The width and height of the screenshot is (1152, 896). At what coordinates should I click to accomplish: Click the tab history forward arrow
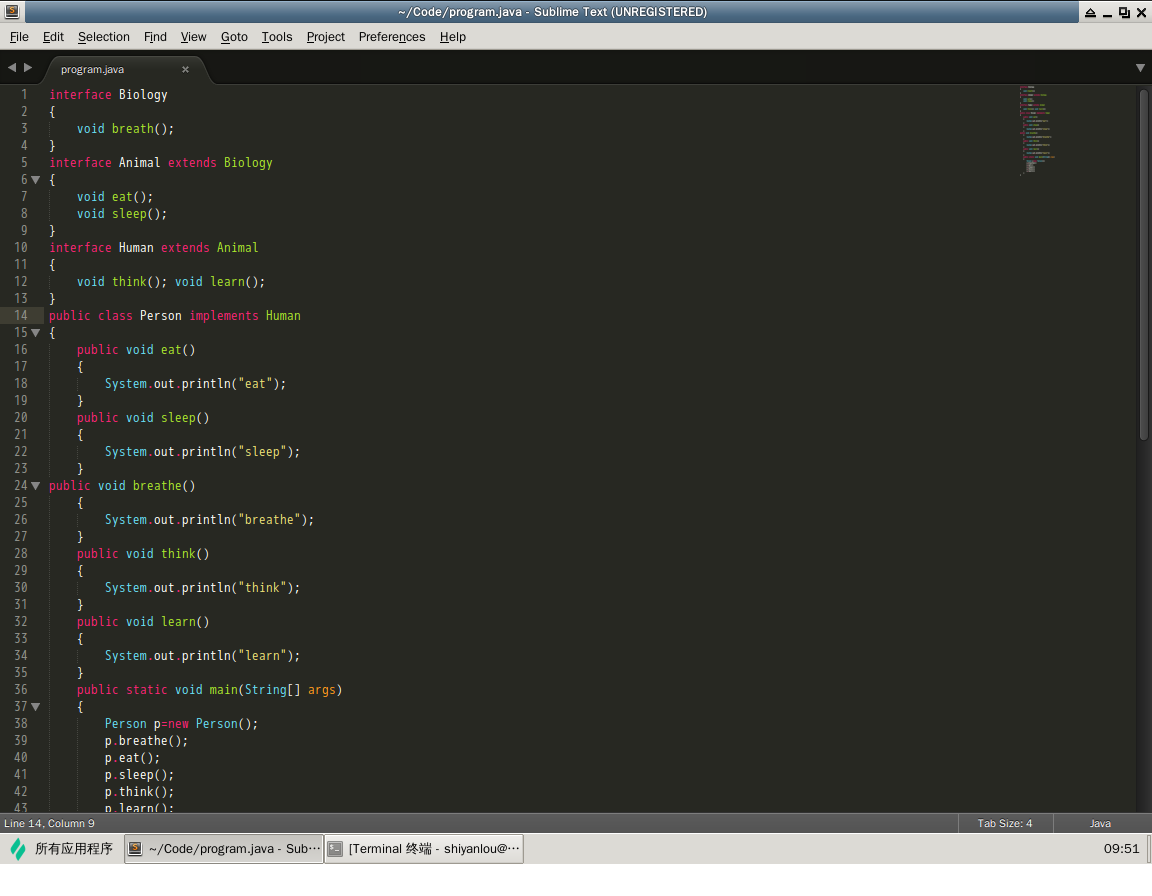(x=28, y=68)
